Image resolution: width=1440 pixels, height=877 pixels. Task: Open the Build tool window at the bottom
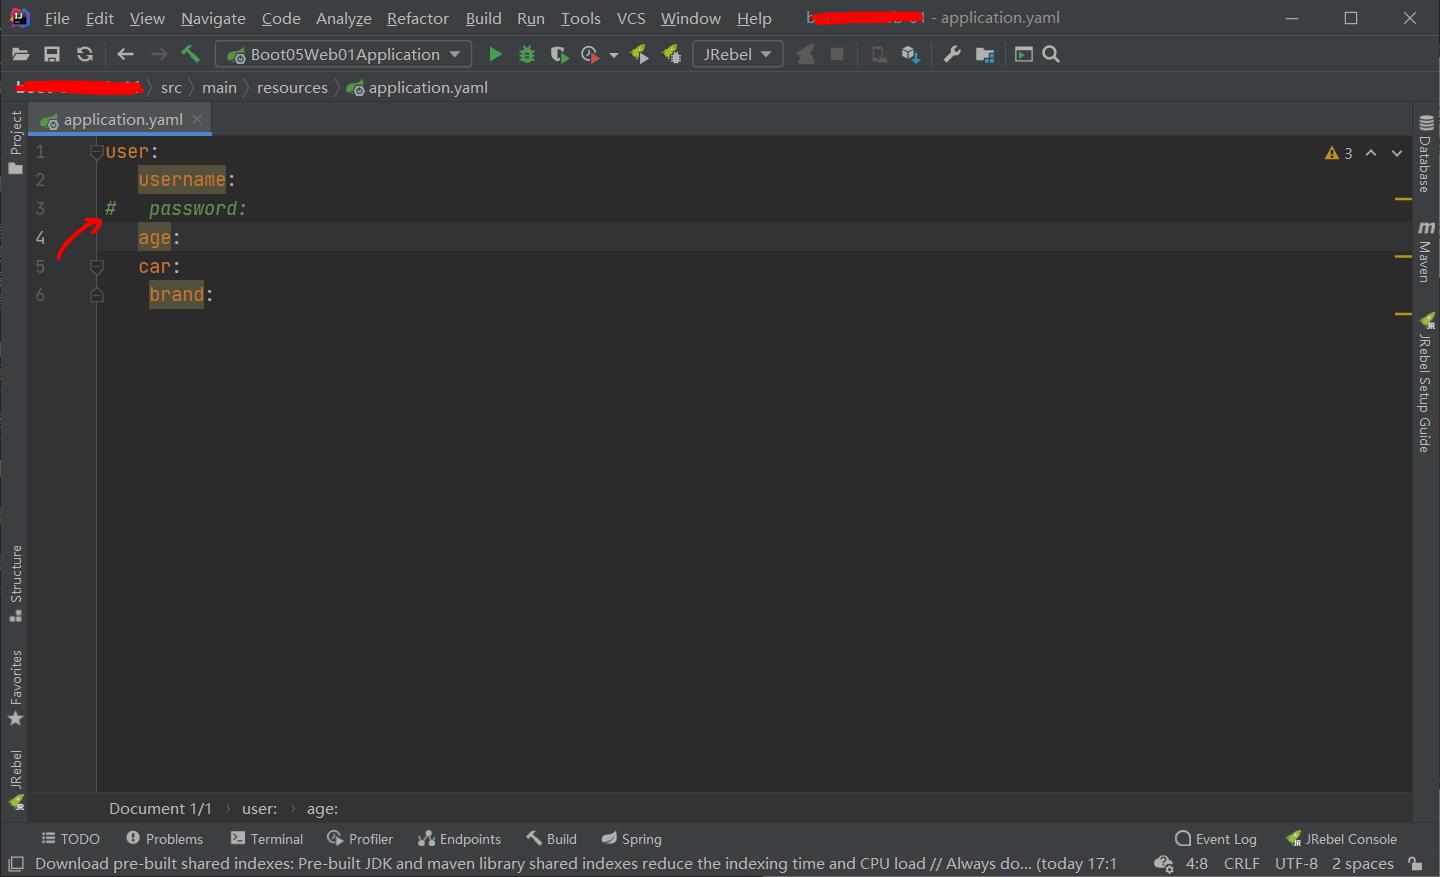552,839
